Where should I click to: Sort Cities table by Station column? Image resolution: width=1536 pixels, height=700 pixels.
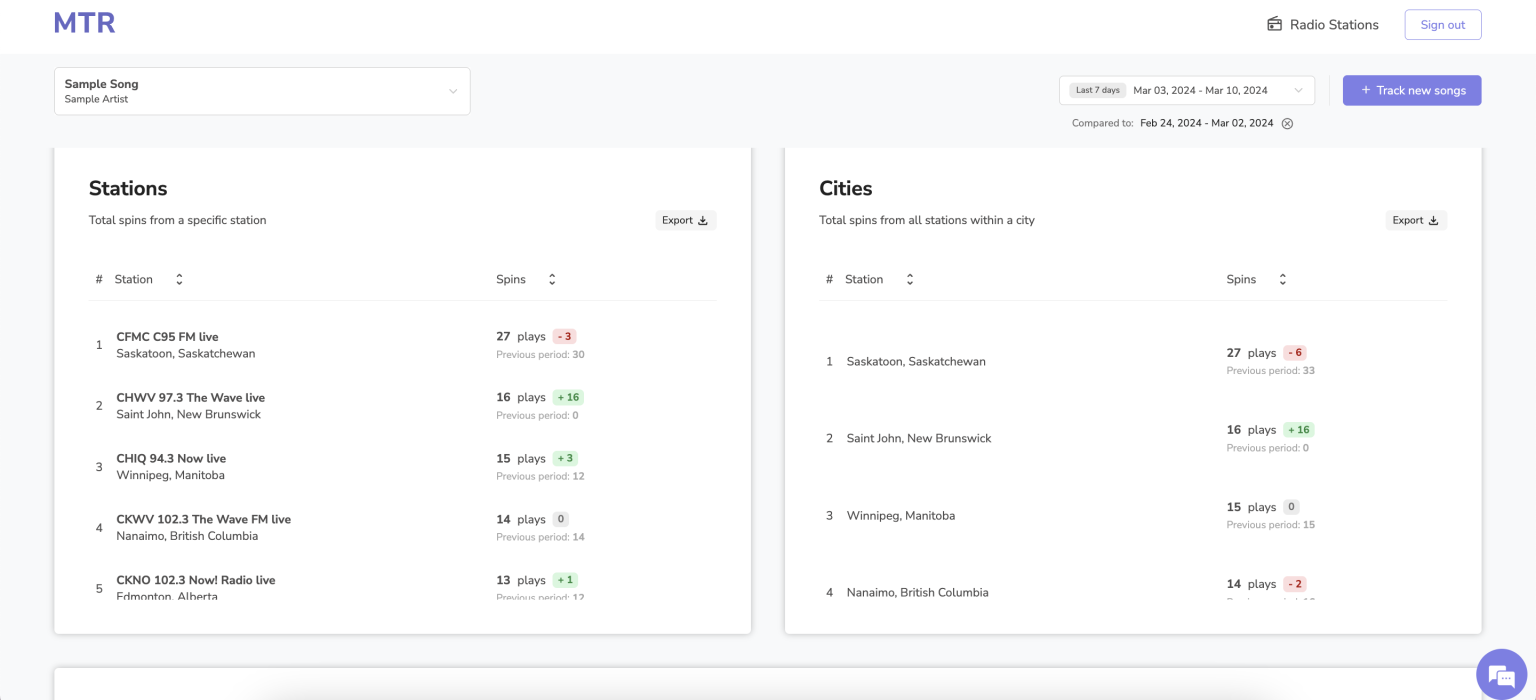click(909, 280)
